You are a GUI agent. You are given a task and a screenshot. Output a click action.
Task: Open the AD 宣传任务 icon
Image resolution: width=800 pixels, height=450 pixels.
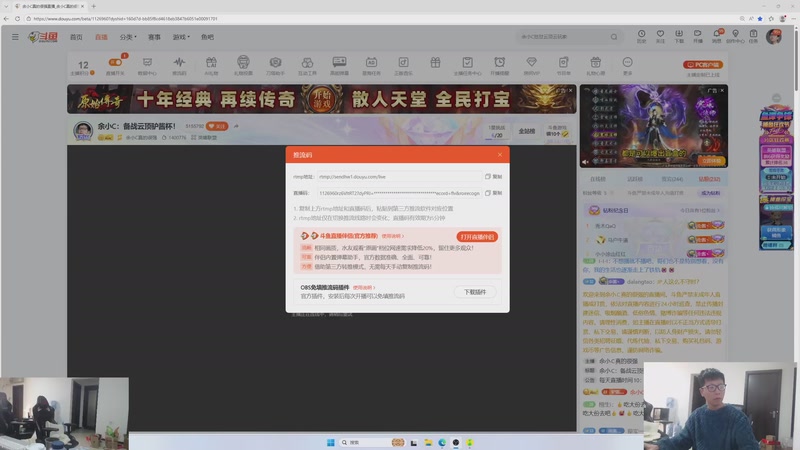(x=371, y=66)
